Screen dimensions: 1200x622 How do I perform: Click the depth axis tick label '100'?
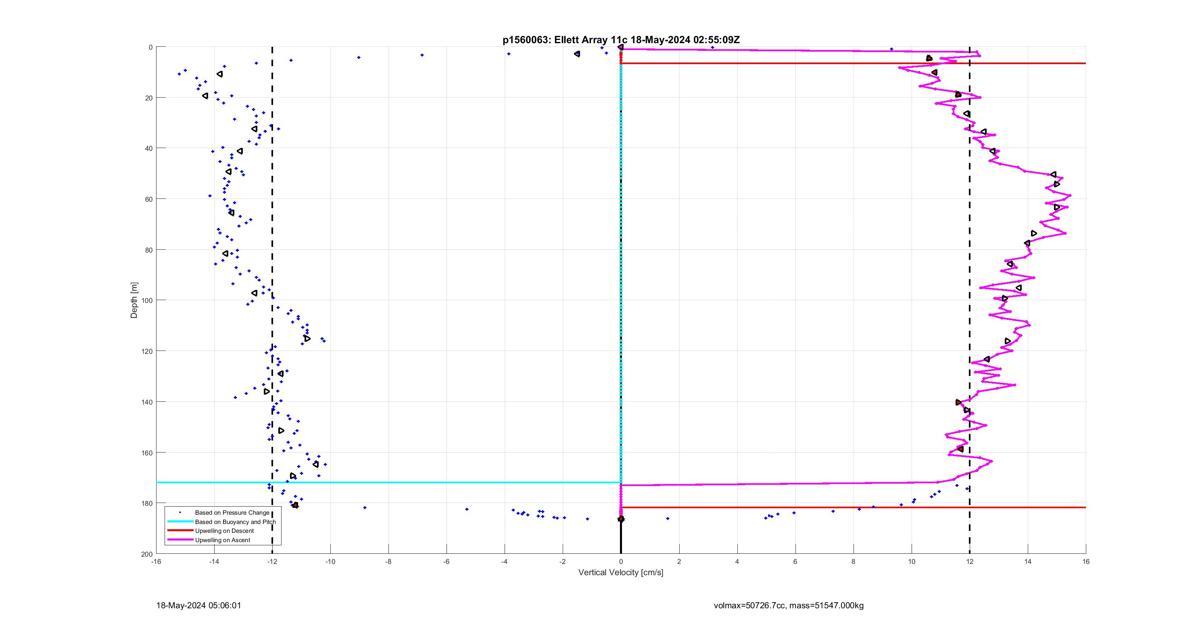pyautogui.click(x=146, y=300)
